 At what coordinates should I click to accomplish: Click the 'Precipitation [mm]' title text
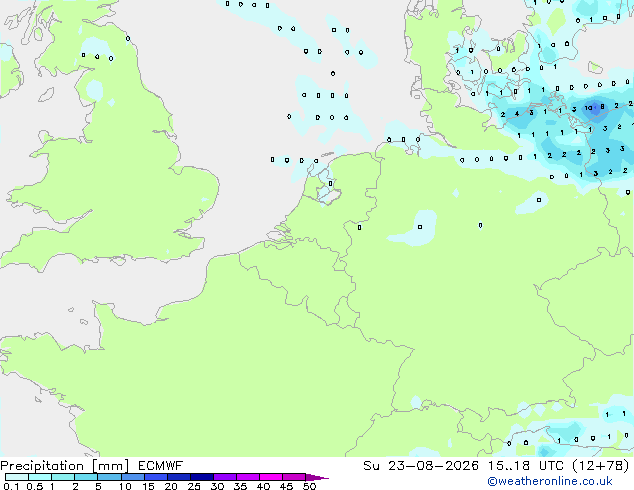click(x=64, y=466)
